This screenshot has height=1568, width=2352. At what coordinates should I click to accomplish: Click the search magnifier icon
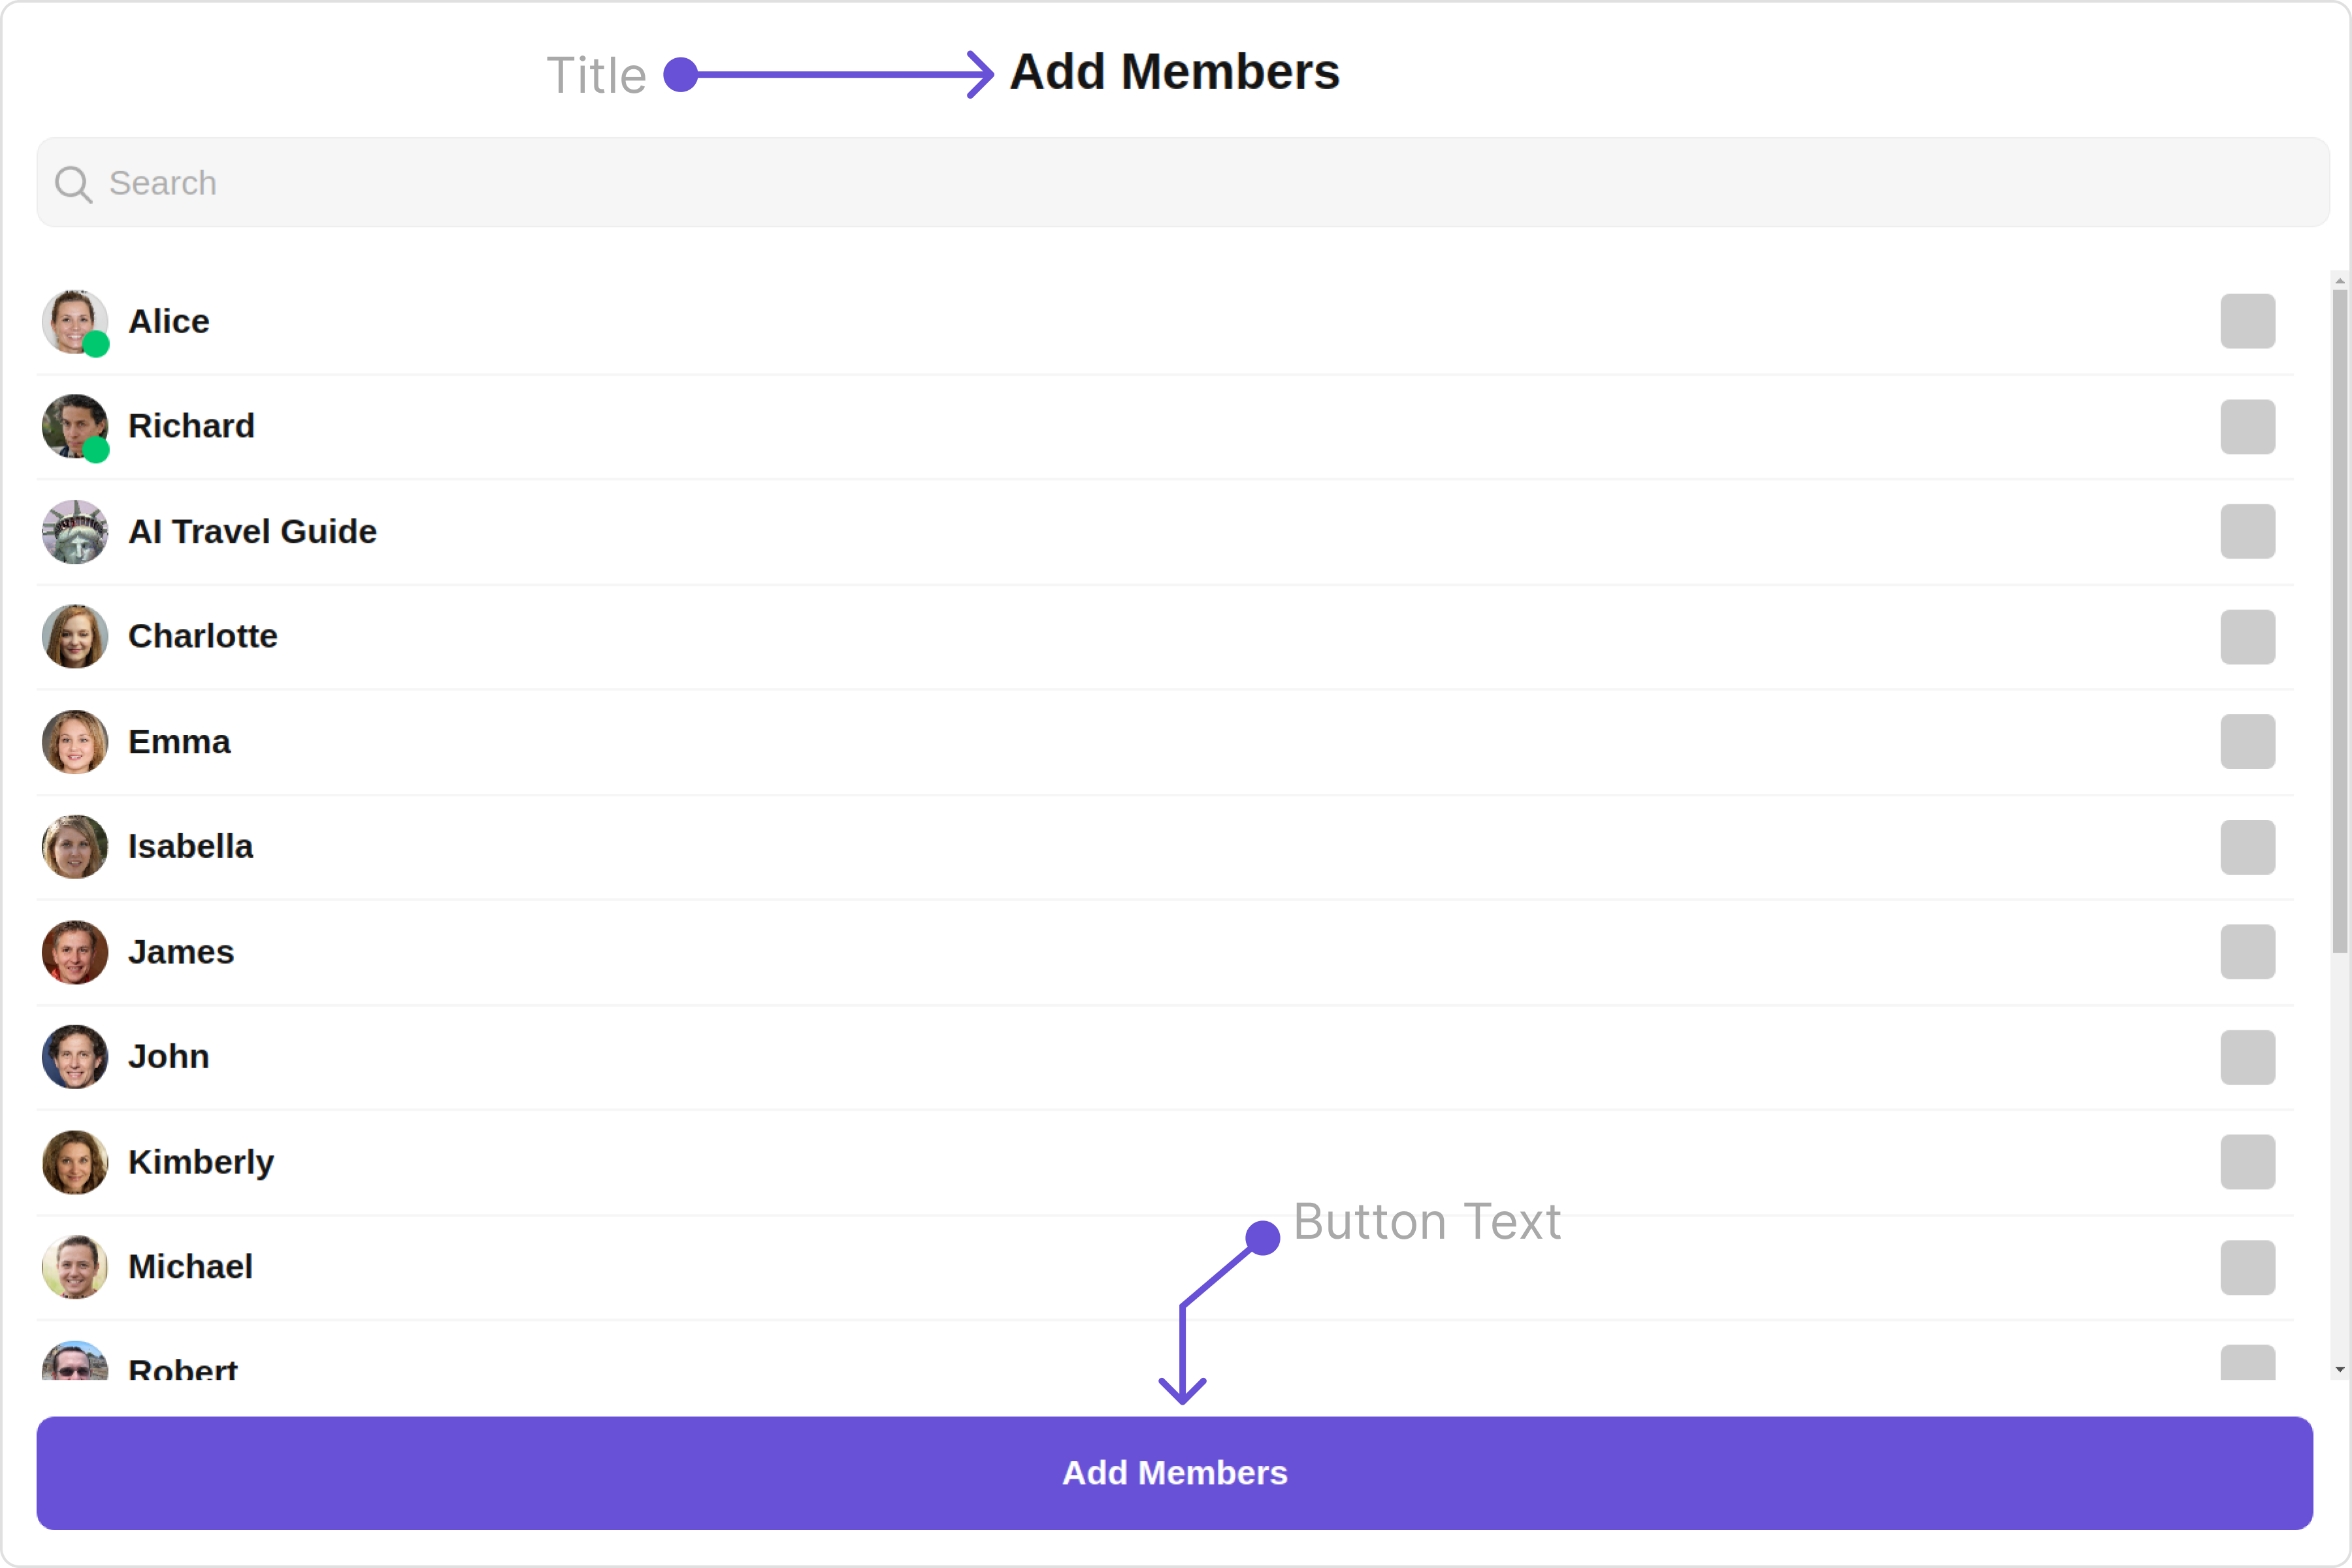pyautogui.click(x=73, y=184)
